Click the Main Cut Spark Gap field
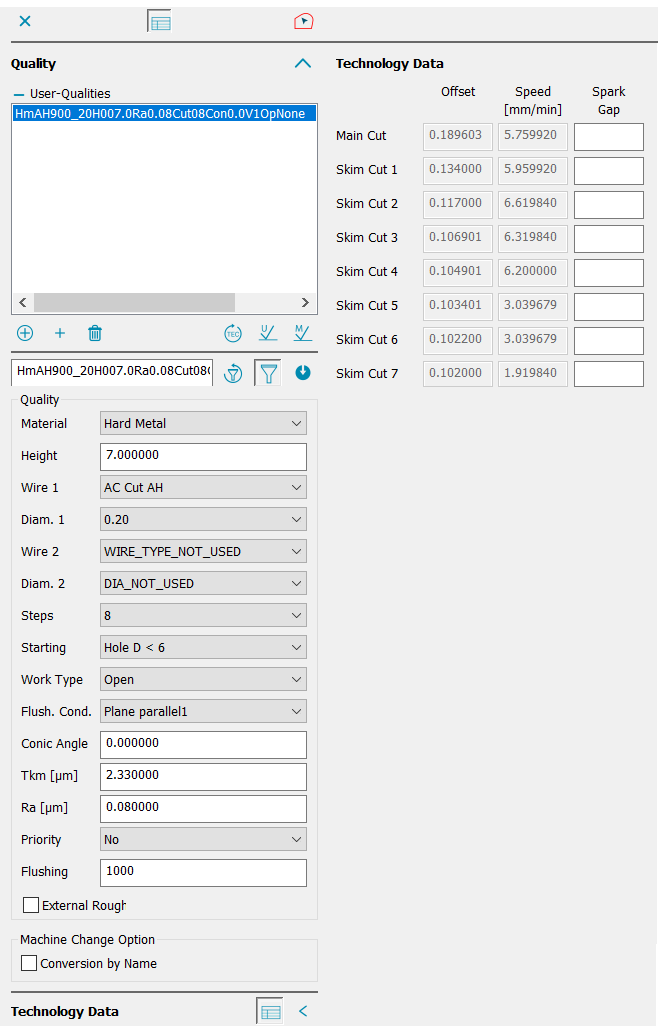Screen dimensions: 658x1026 tap(608, 136)
